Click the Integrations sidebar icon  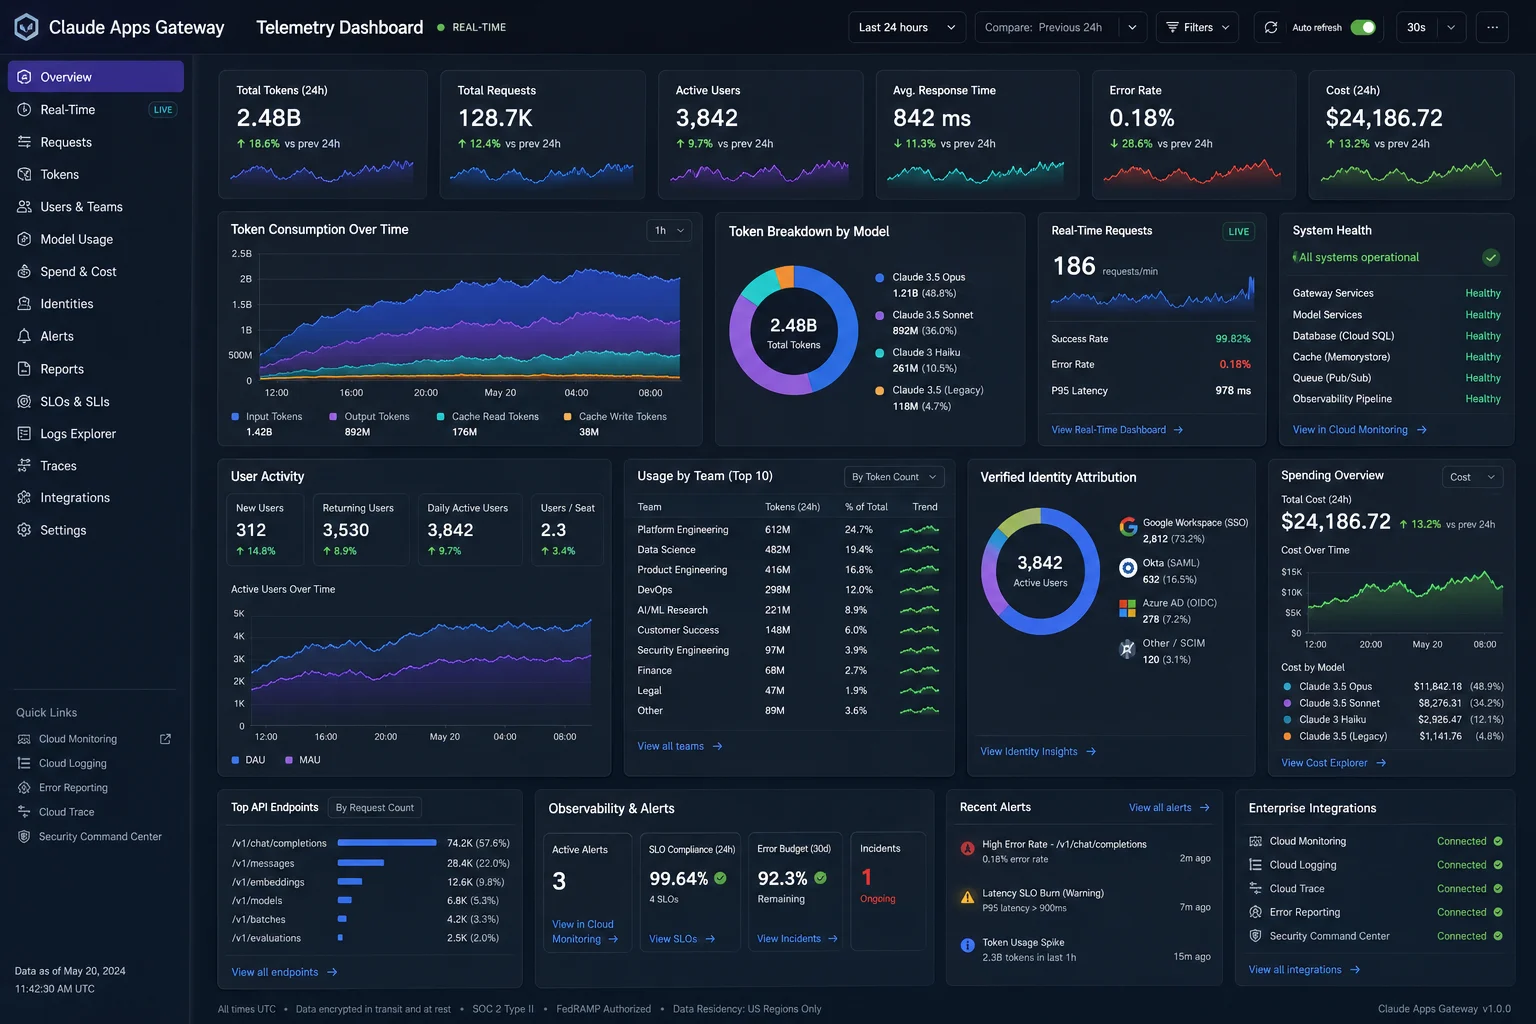[24, 498]
